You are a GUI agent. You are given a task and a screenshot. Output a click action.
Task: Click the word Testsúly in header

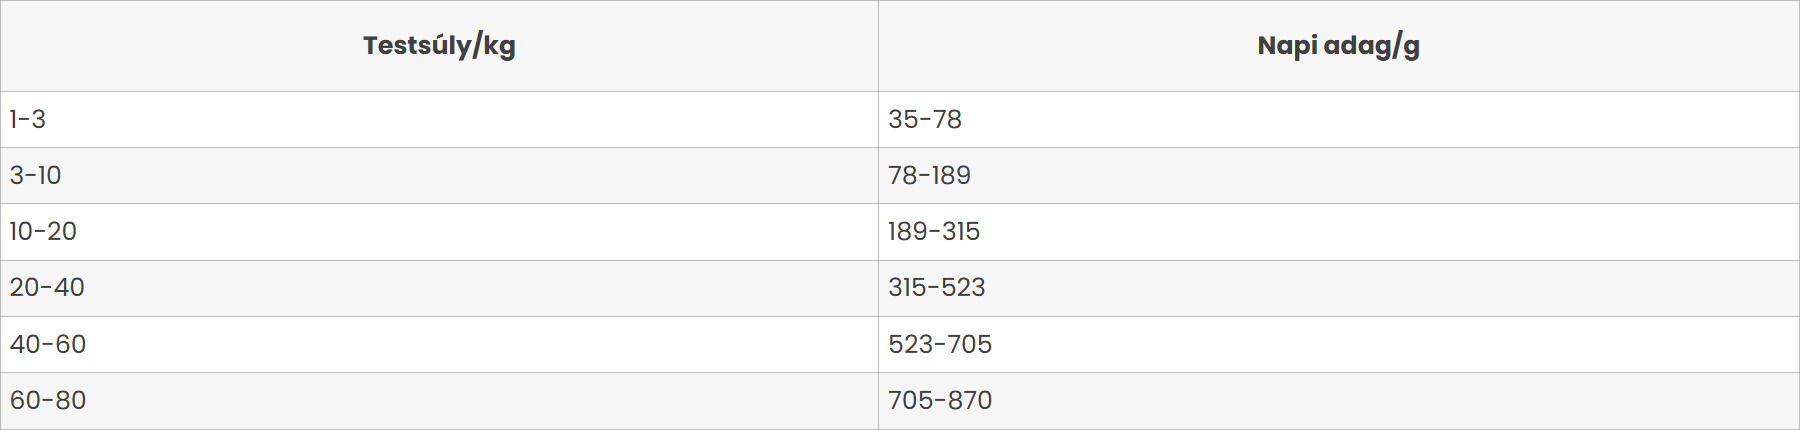click(417, 46)
